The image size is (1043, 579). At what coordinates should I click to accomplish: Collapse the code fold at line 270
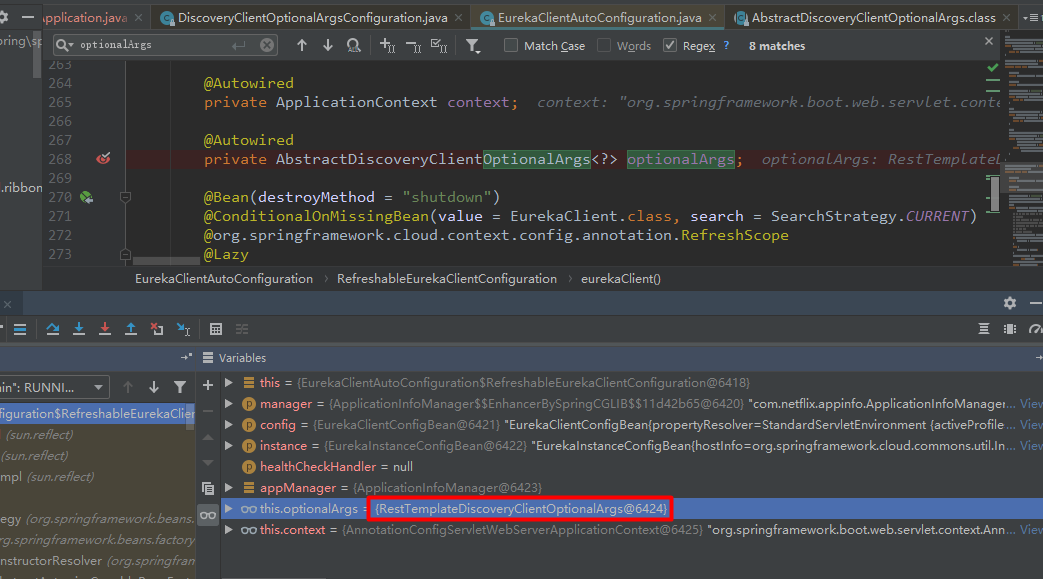pos(125,197)
